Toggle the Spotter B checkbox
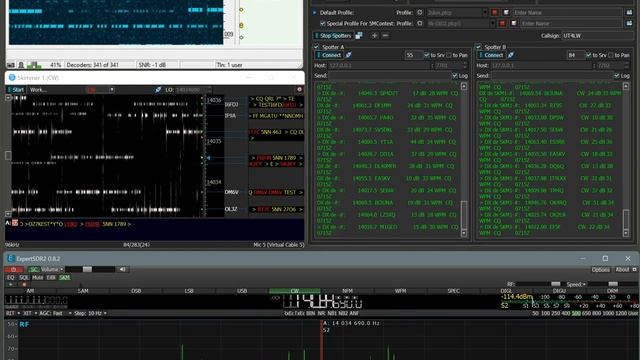 [478, 47]
